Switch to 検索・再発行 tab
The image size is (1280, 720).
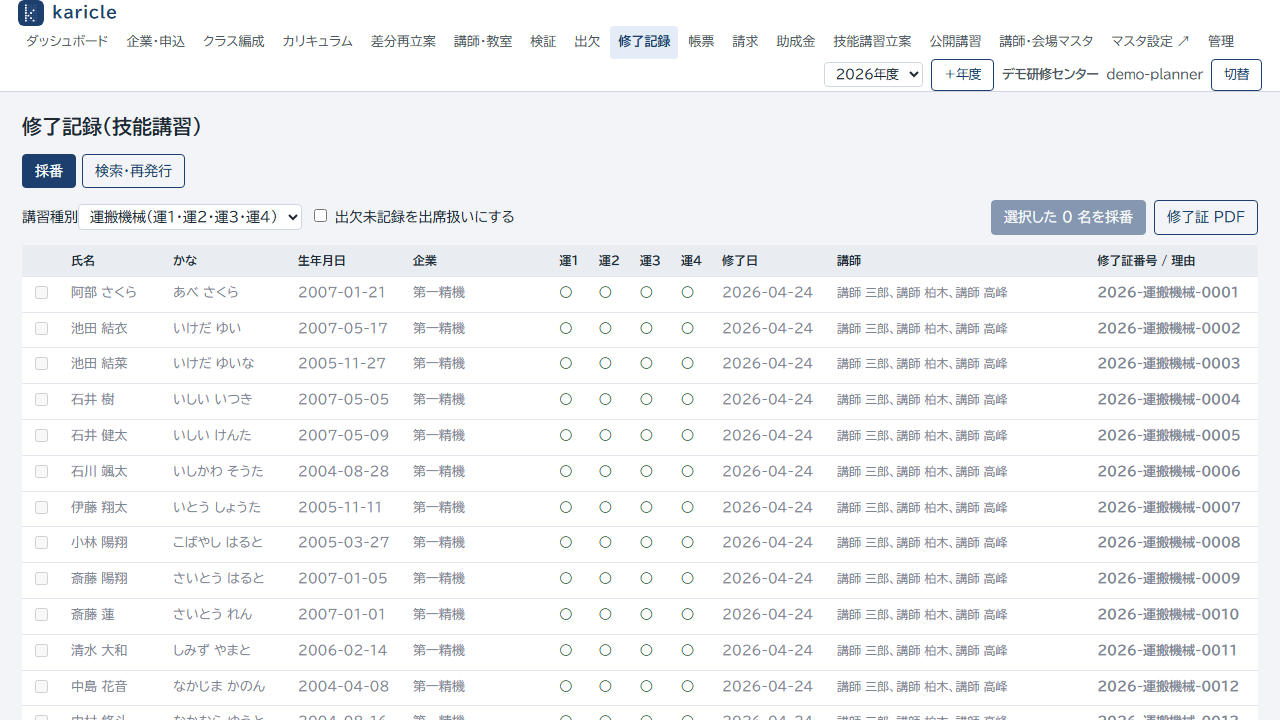click(x=133, y=171)
